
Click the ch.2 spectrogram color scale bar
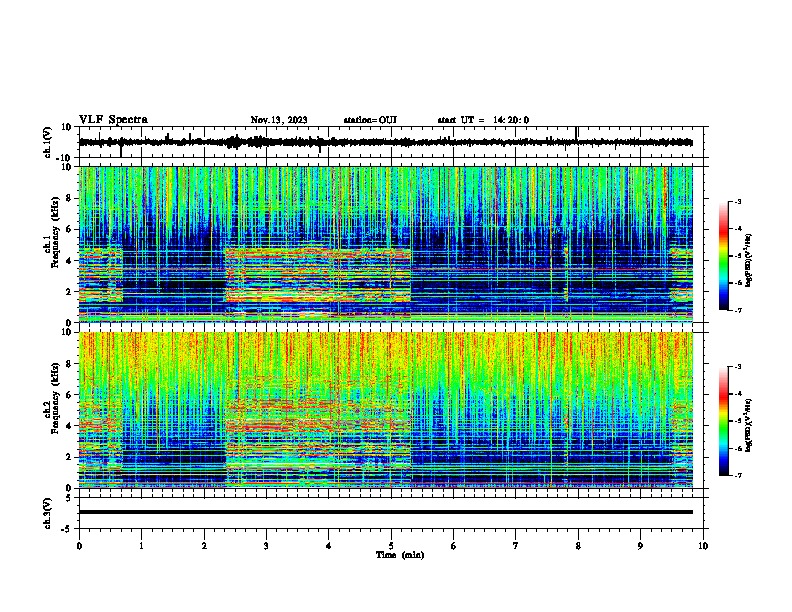[724, 421]
